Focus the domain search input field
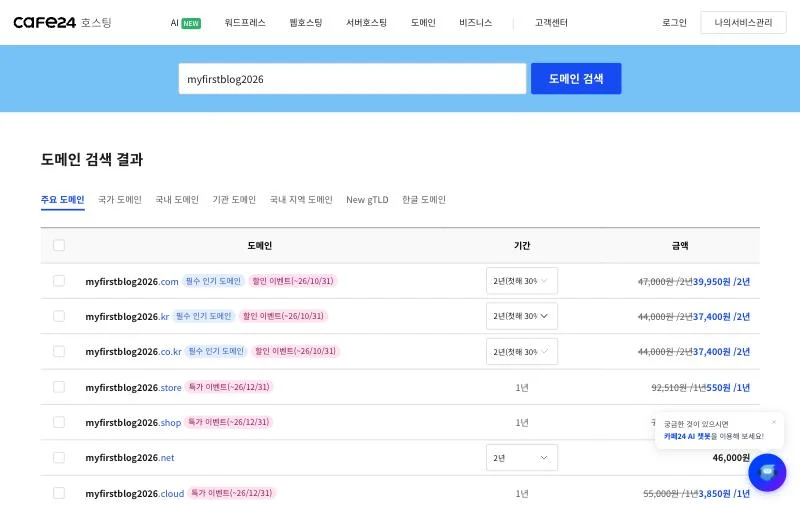The height and width of the screenshot is (505, 800). pos(352,79)
